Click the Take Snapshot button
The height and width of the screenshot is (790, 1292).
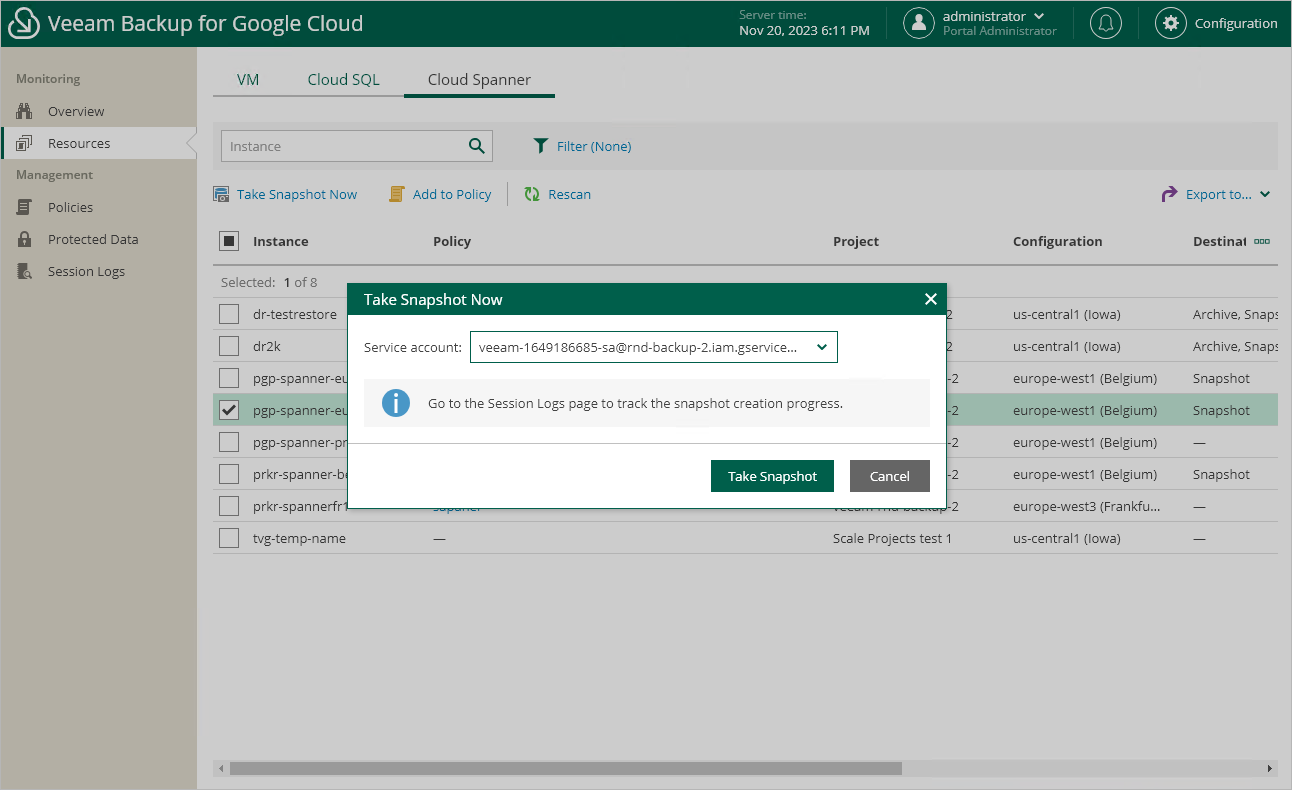772,476
